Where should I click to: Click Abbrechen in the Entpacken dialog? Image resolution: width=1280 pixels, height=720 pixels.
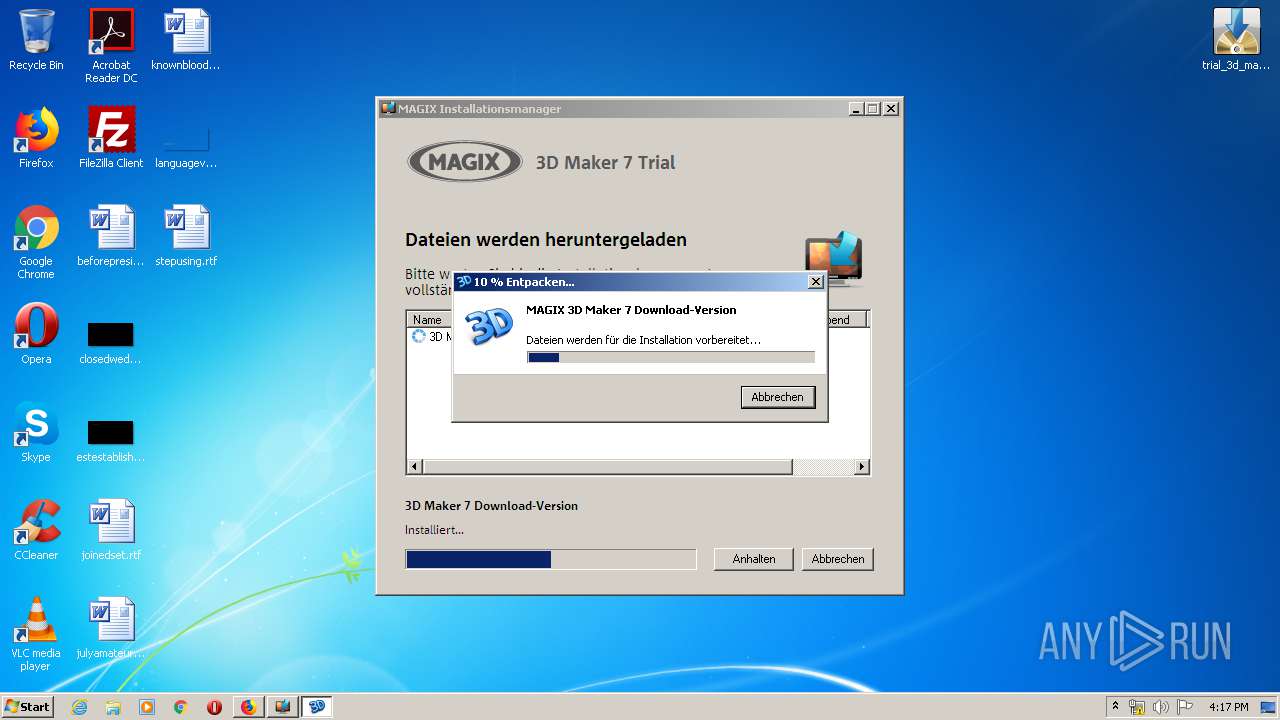(x=778, y=397)
